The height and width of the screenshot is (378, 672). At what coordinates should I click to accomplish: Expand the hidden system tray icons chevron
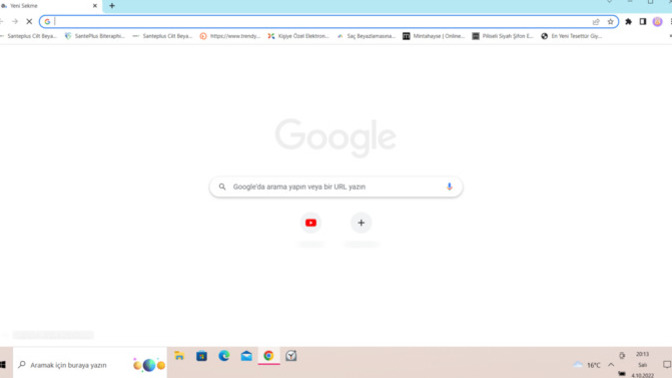tap(611, 365)
